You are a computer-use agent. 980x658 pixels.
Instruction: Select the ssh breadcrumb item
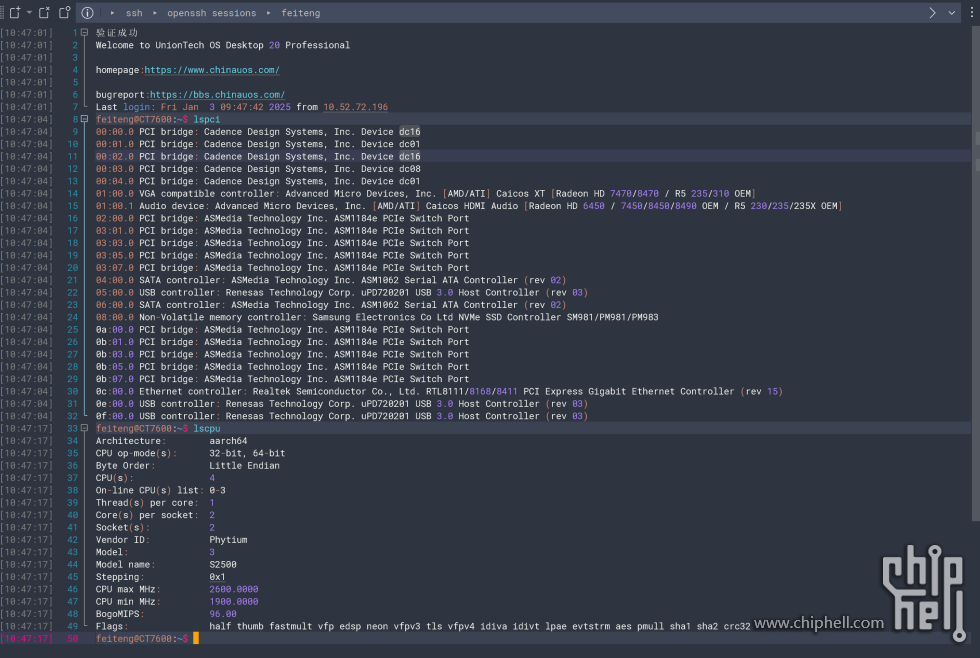click(134, 12)
